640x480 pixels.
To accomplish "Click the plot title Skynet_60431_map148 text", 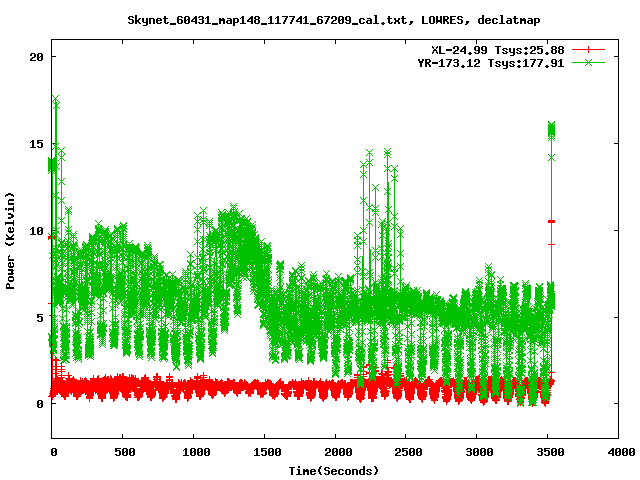I will coord(334,20).
